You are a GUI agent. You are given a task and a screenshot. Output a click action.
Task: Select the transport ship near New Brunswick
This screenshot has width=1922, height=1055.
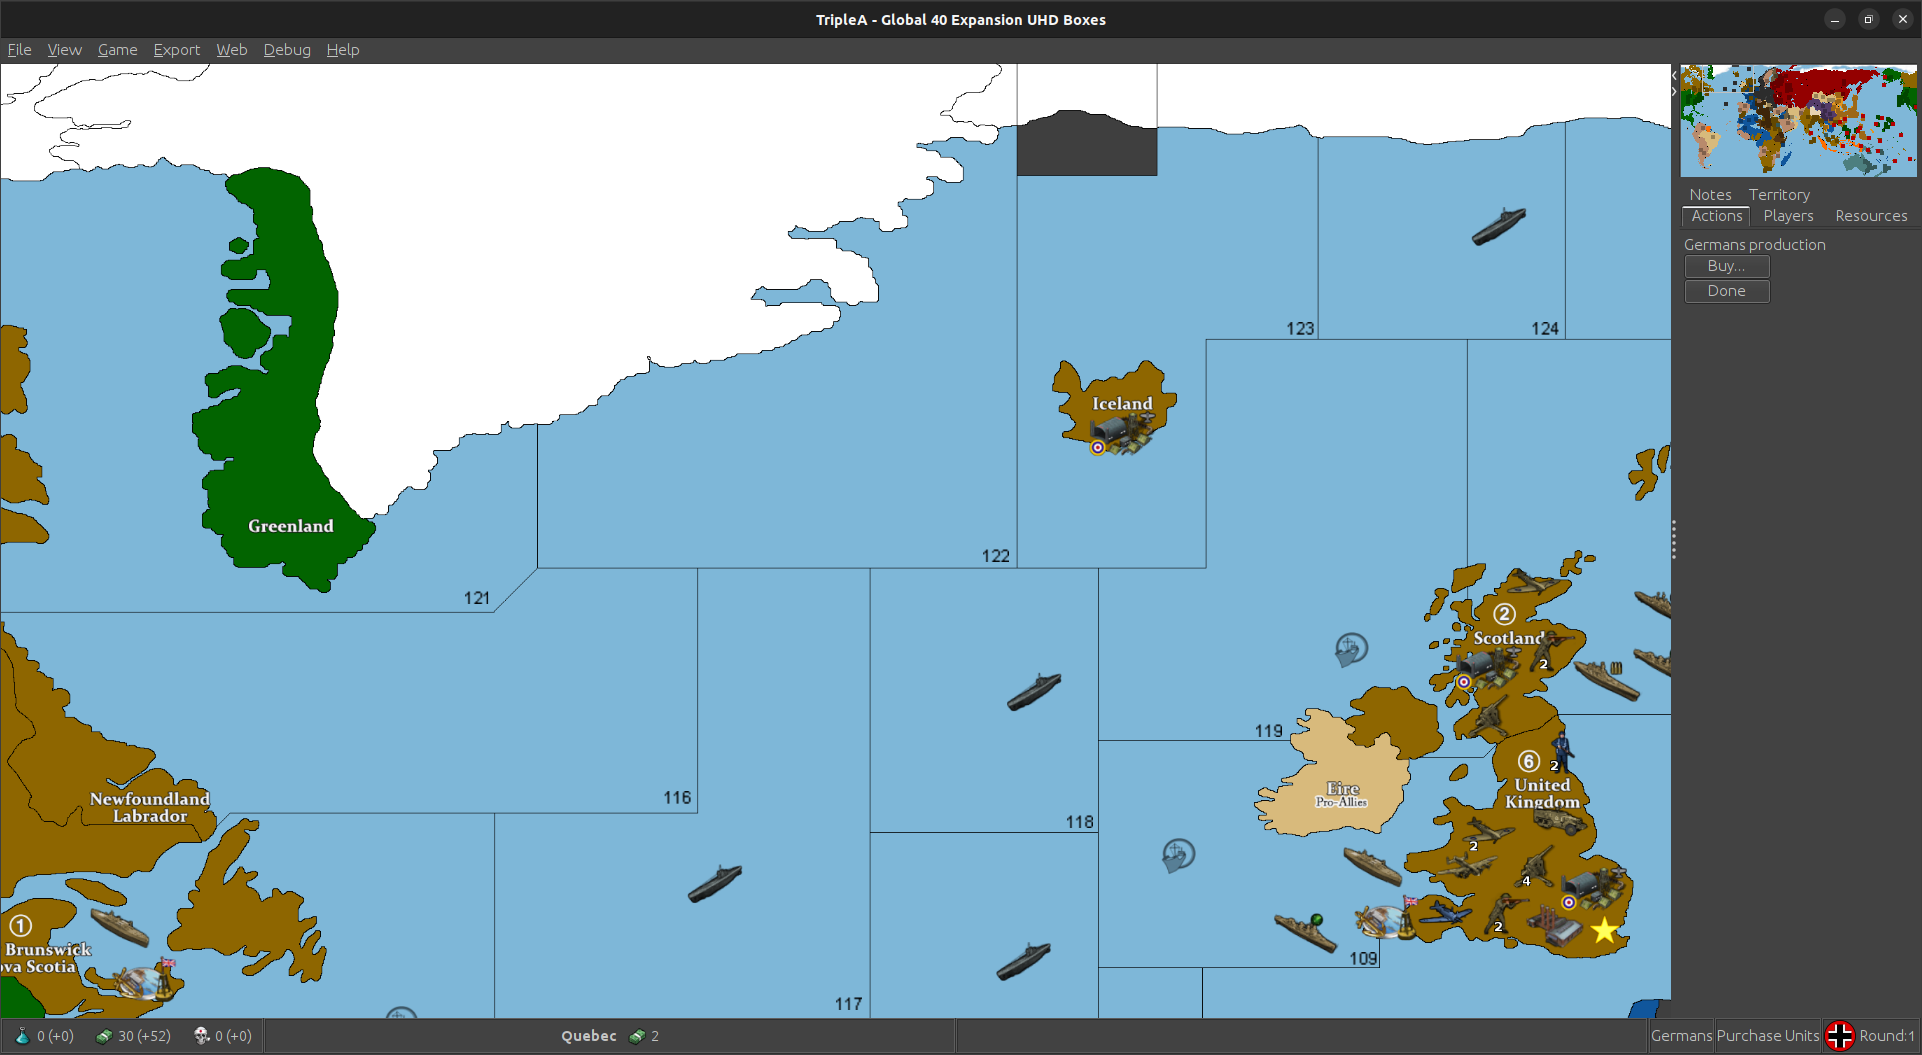coord(120,928)
